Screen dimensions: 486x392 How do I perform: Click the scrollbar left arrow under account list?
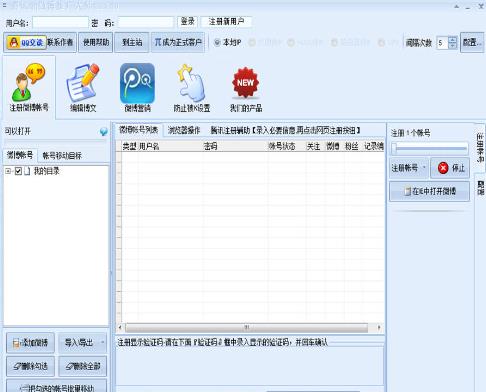120,328
